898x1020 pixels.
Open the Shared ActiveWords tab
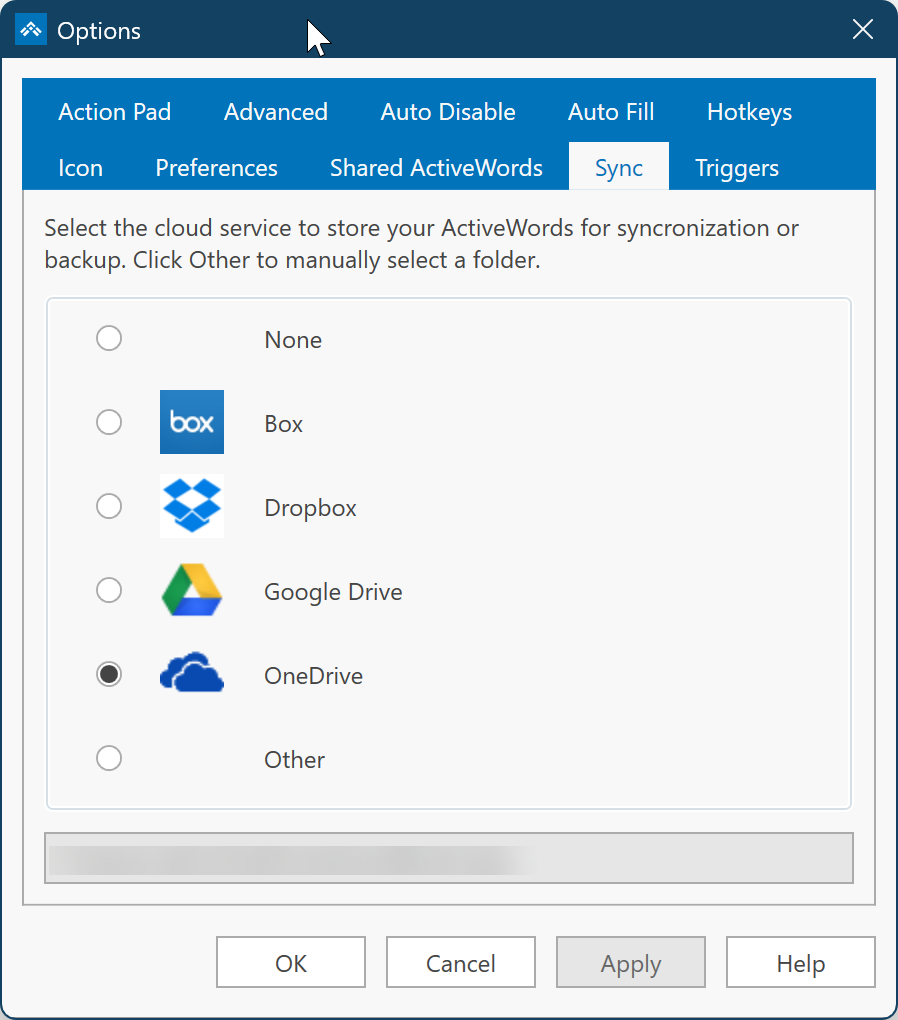pyautogui.click(x=436, y=168)
